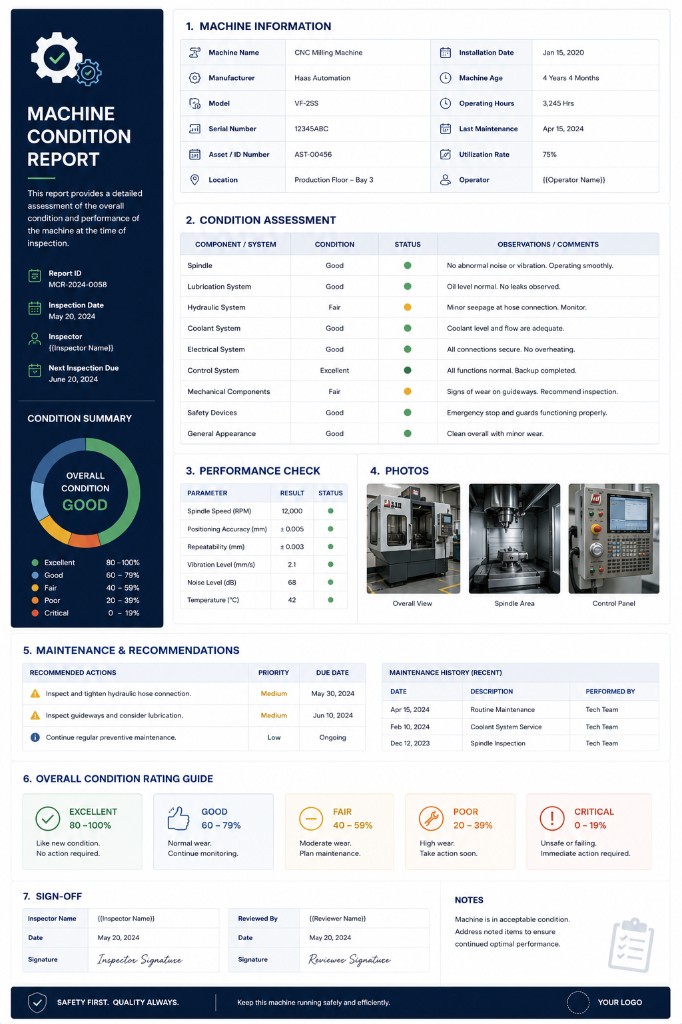Click the Maintenance History (Recent) header
This screenshot has width=682, height=1024.
click(446, 673)
